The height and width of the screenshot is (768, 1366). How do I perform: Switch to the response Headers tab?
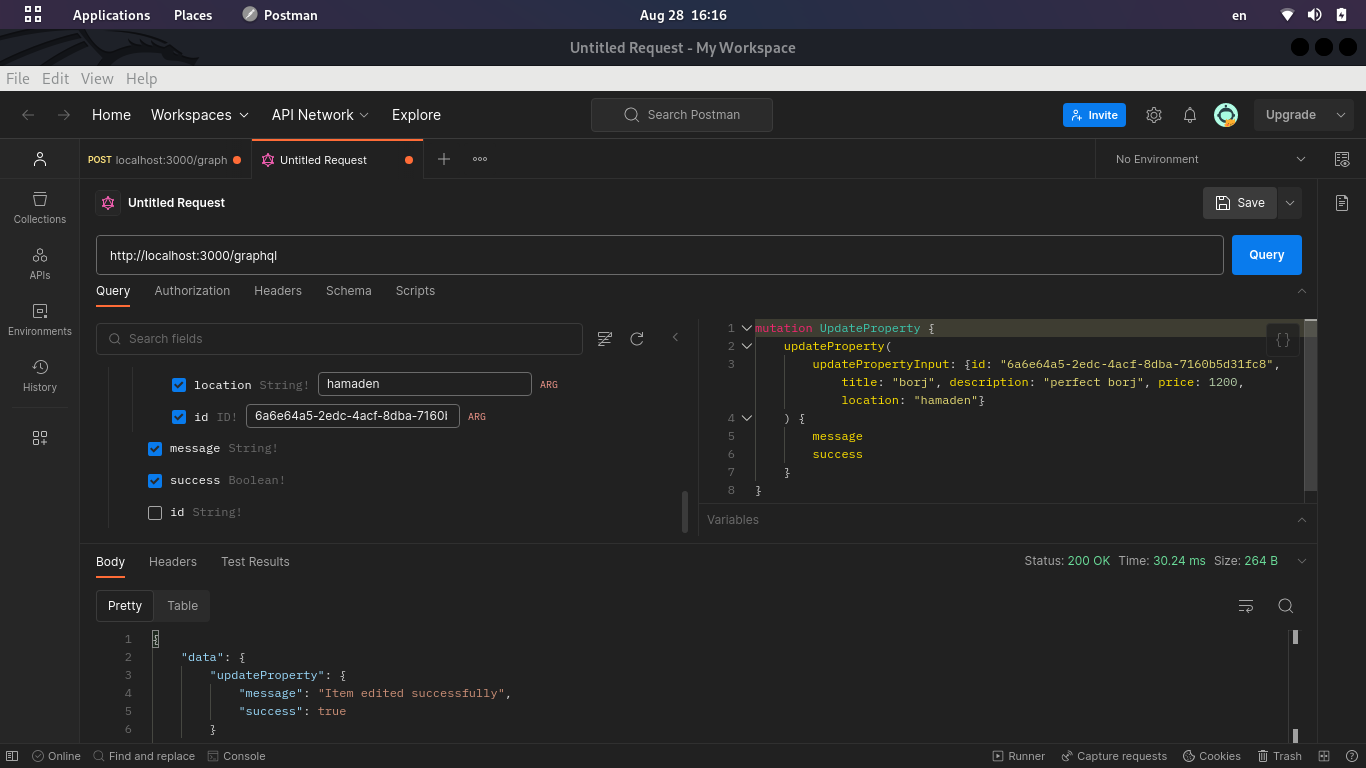173,562
